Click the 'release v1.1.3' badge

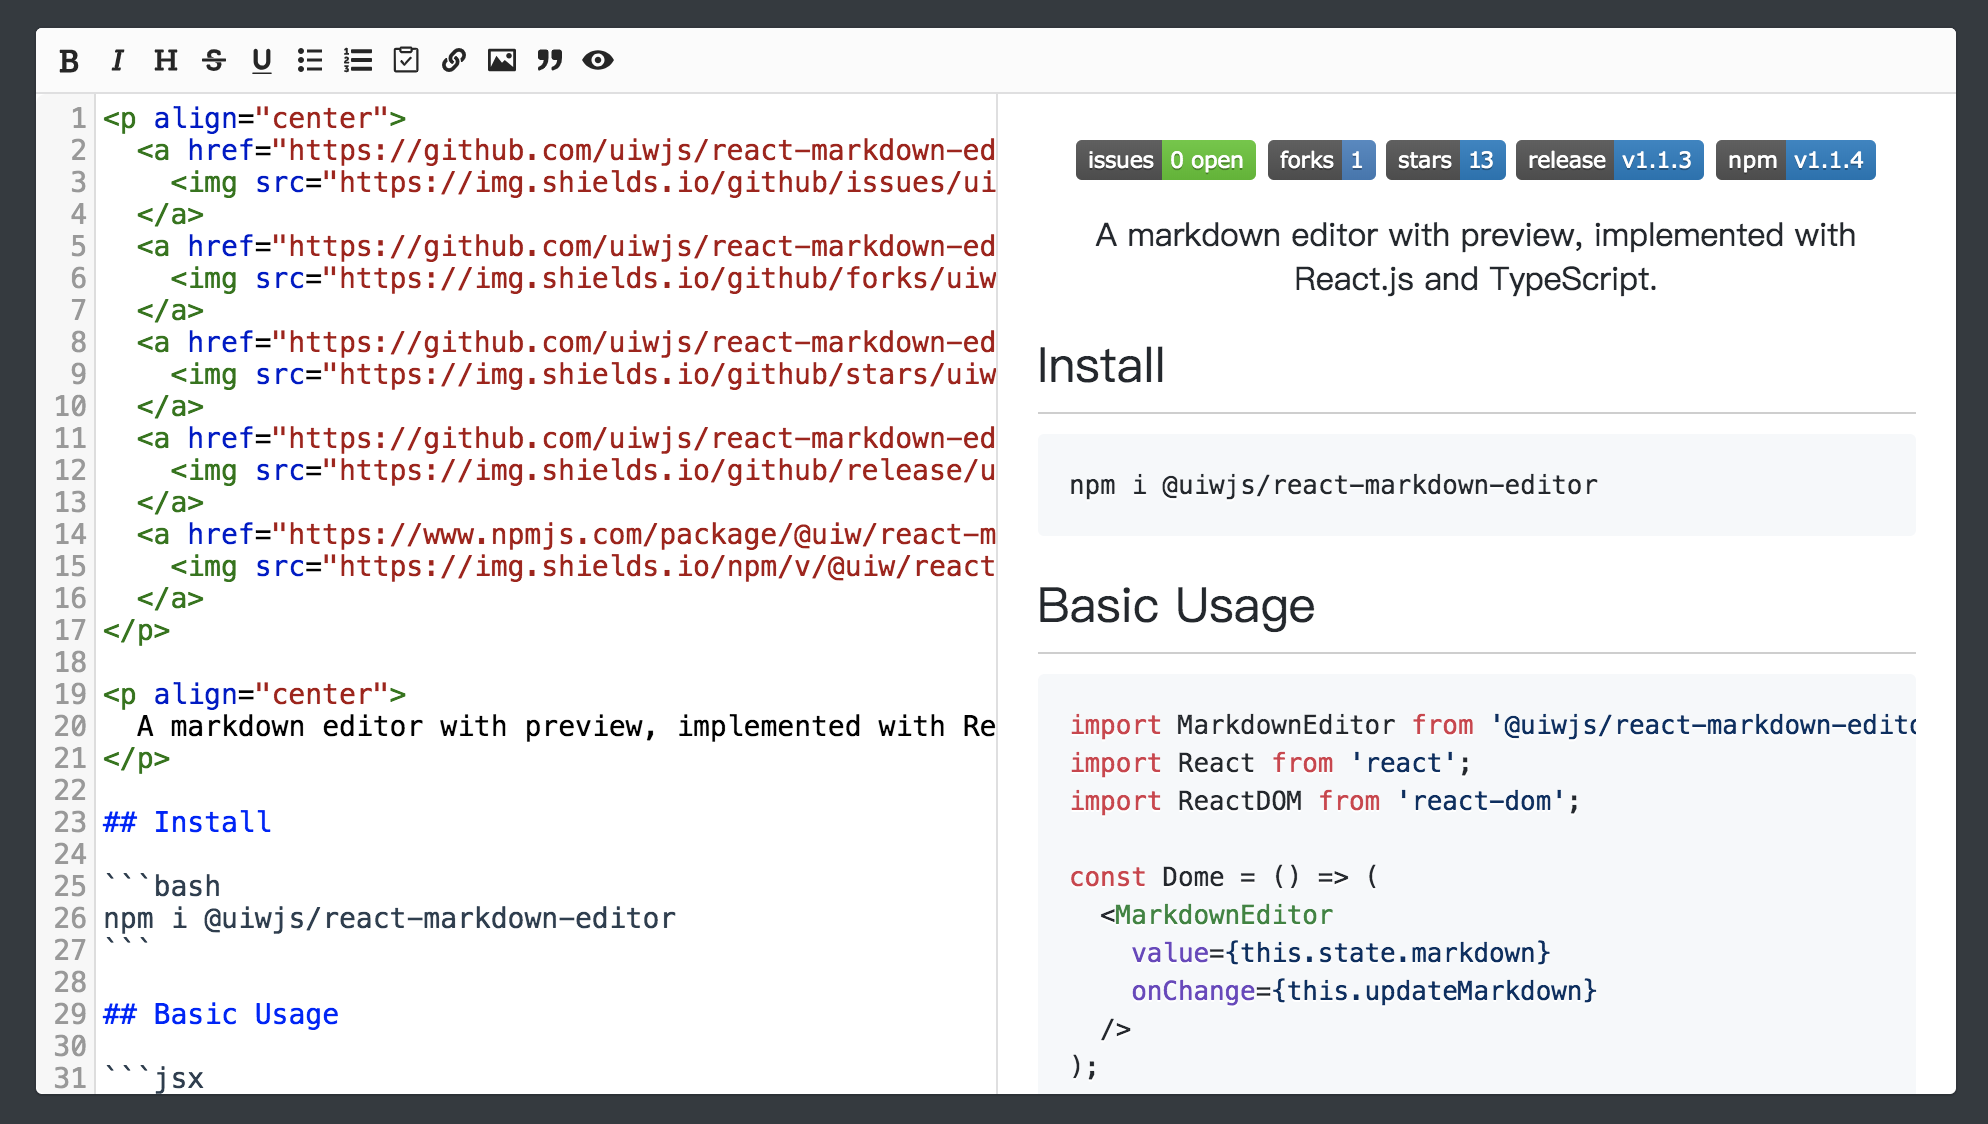point(1609,159)
